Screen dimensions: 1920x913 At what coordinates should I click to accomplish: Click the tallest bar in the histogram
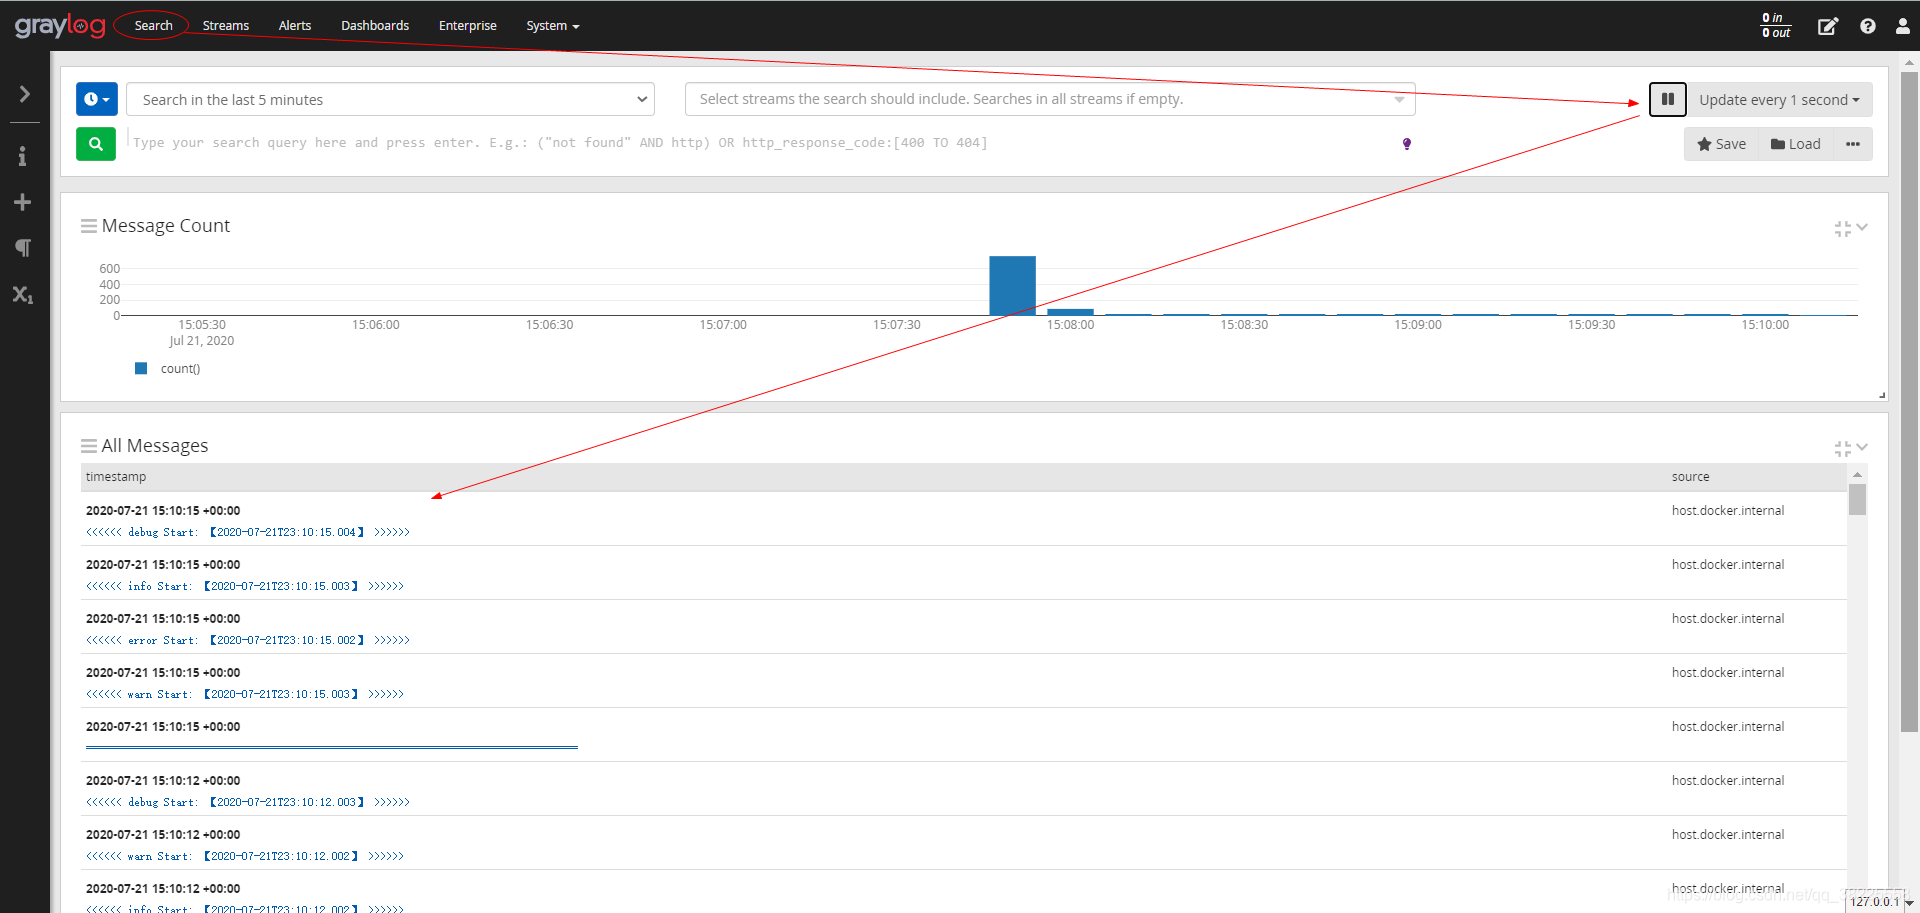[1012, 285]
